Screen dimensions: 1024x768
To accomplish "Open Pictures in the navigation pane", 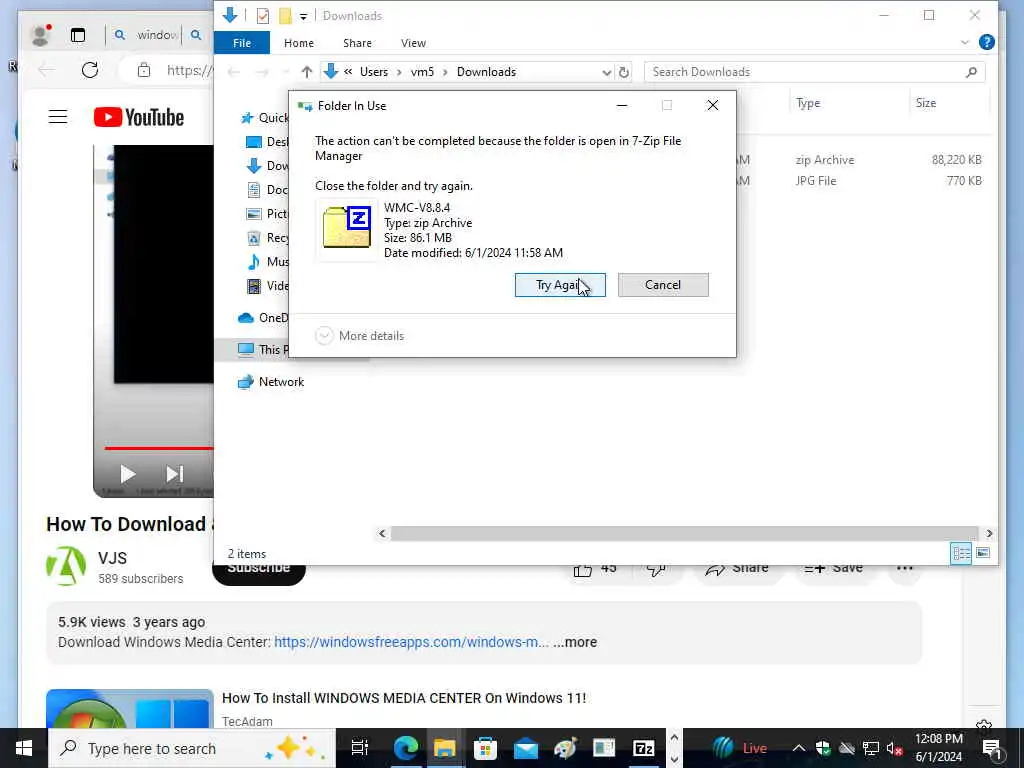I will pos(268,214).
